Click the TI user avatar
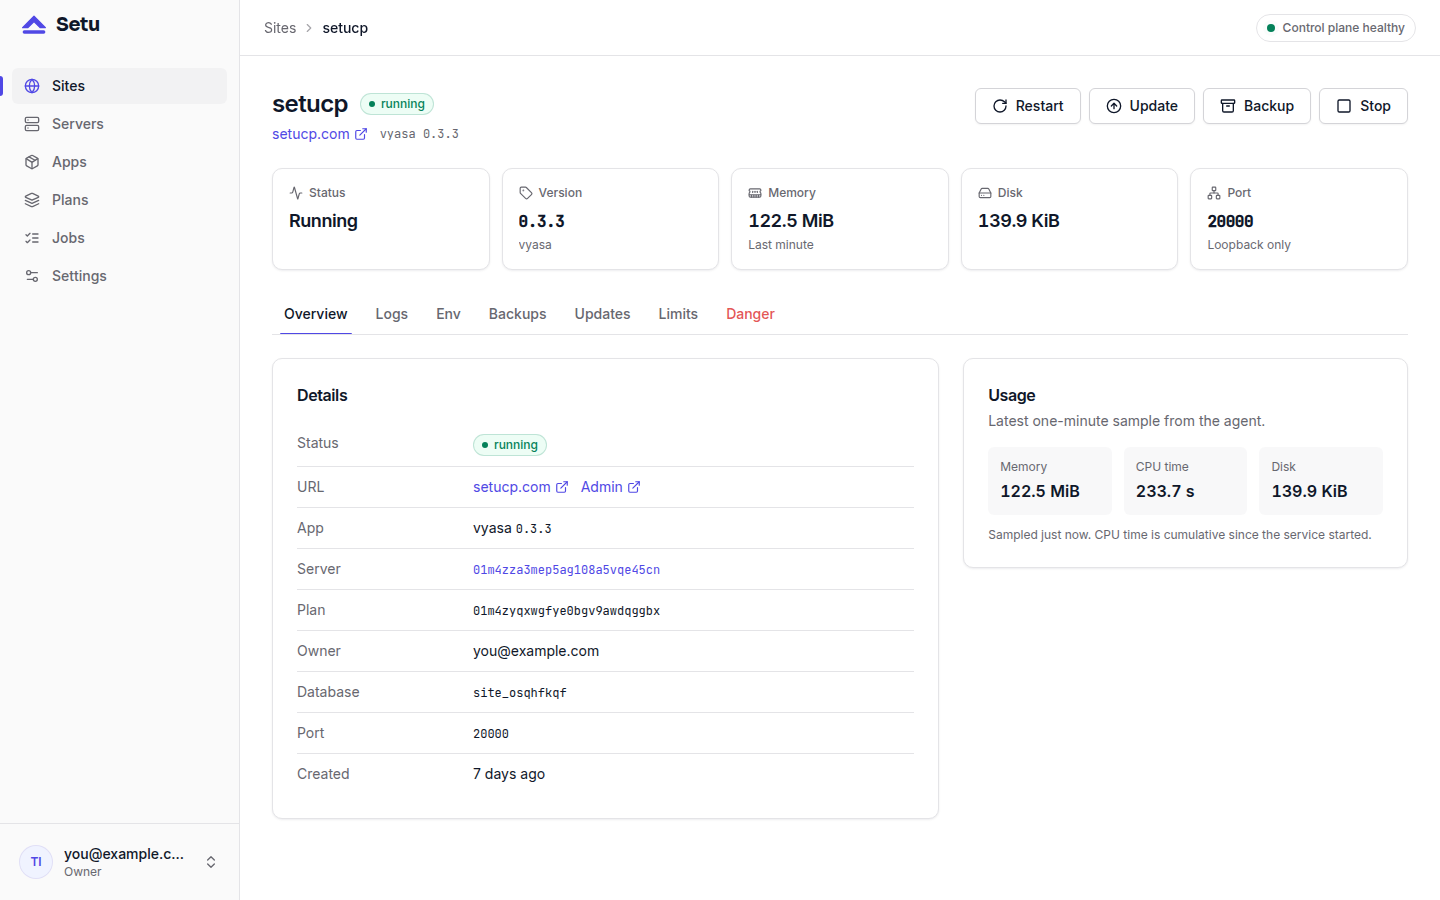Image resolution: width=1440 pixels, height=900 pixels. (36, 862)
